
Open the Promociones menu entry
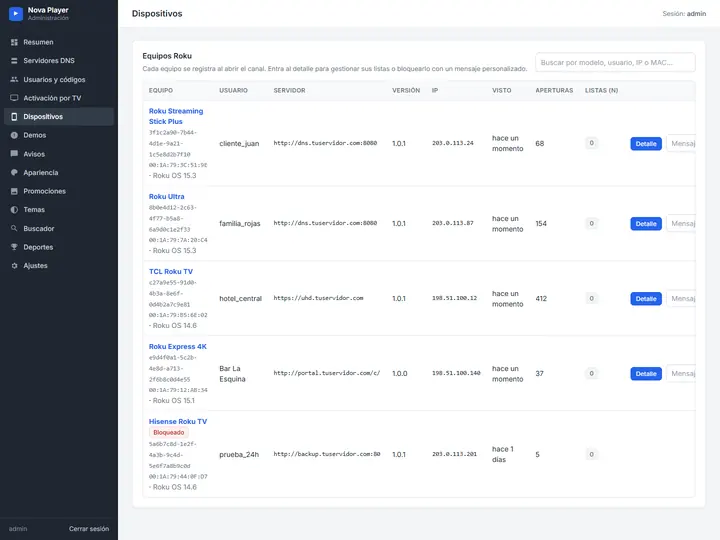[59, 191]
